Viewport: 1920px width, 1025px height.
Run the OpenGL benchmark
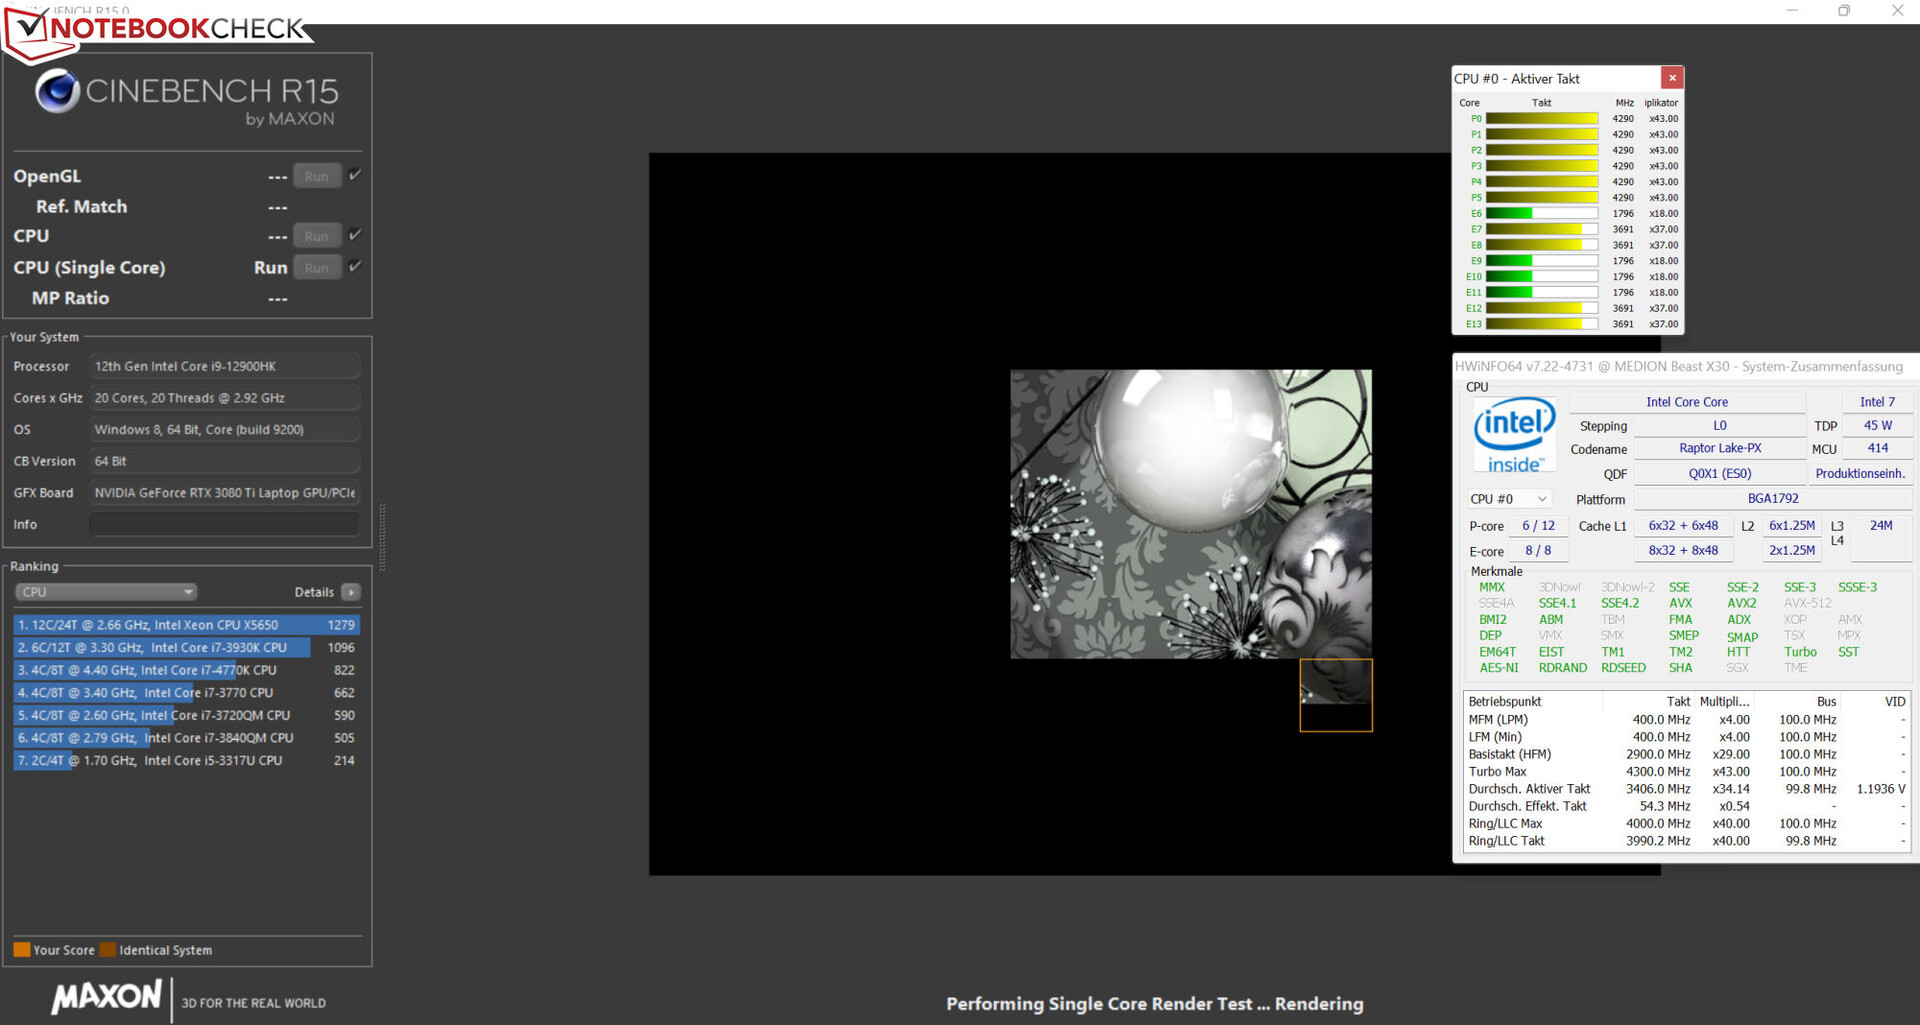point(317,176)
